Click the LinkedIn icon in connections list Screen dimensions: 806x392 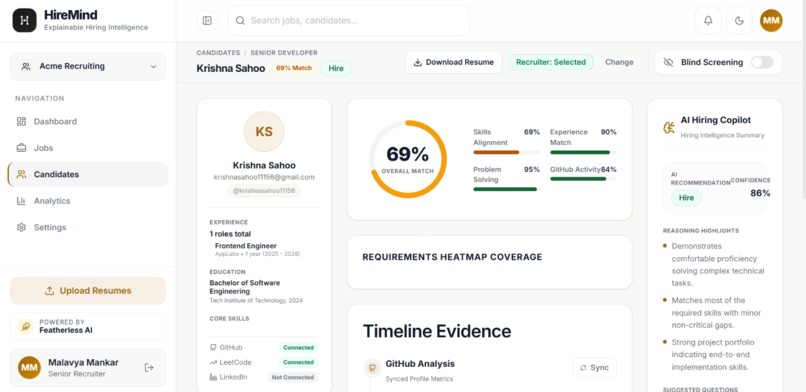[213, 377]
